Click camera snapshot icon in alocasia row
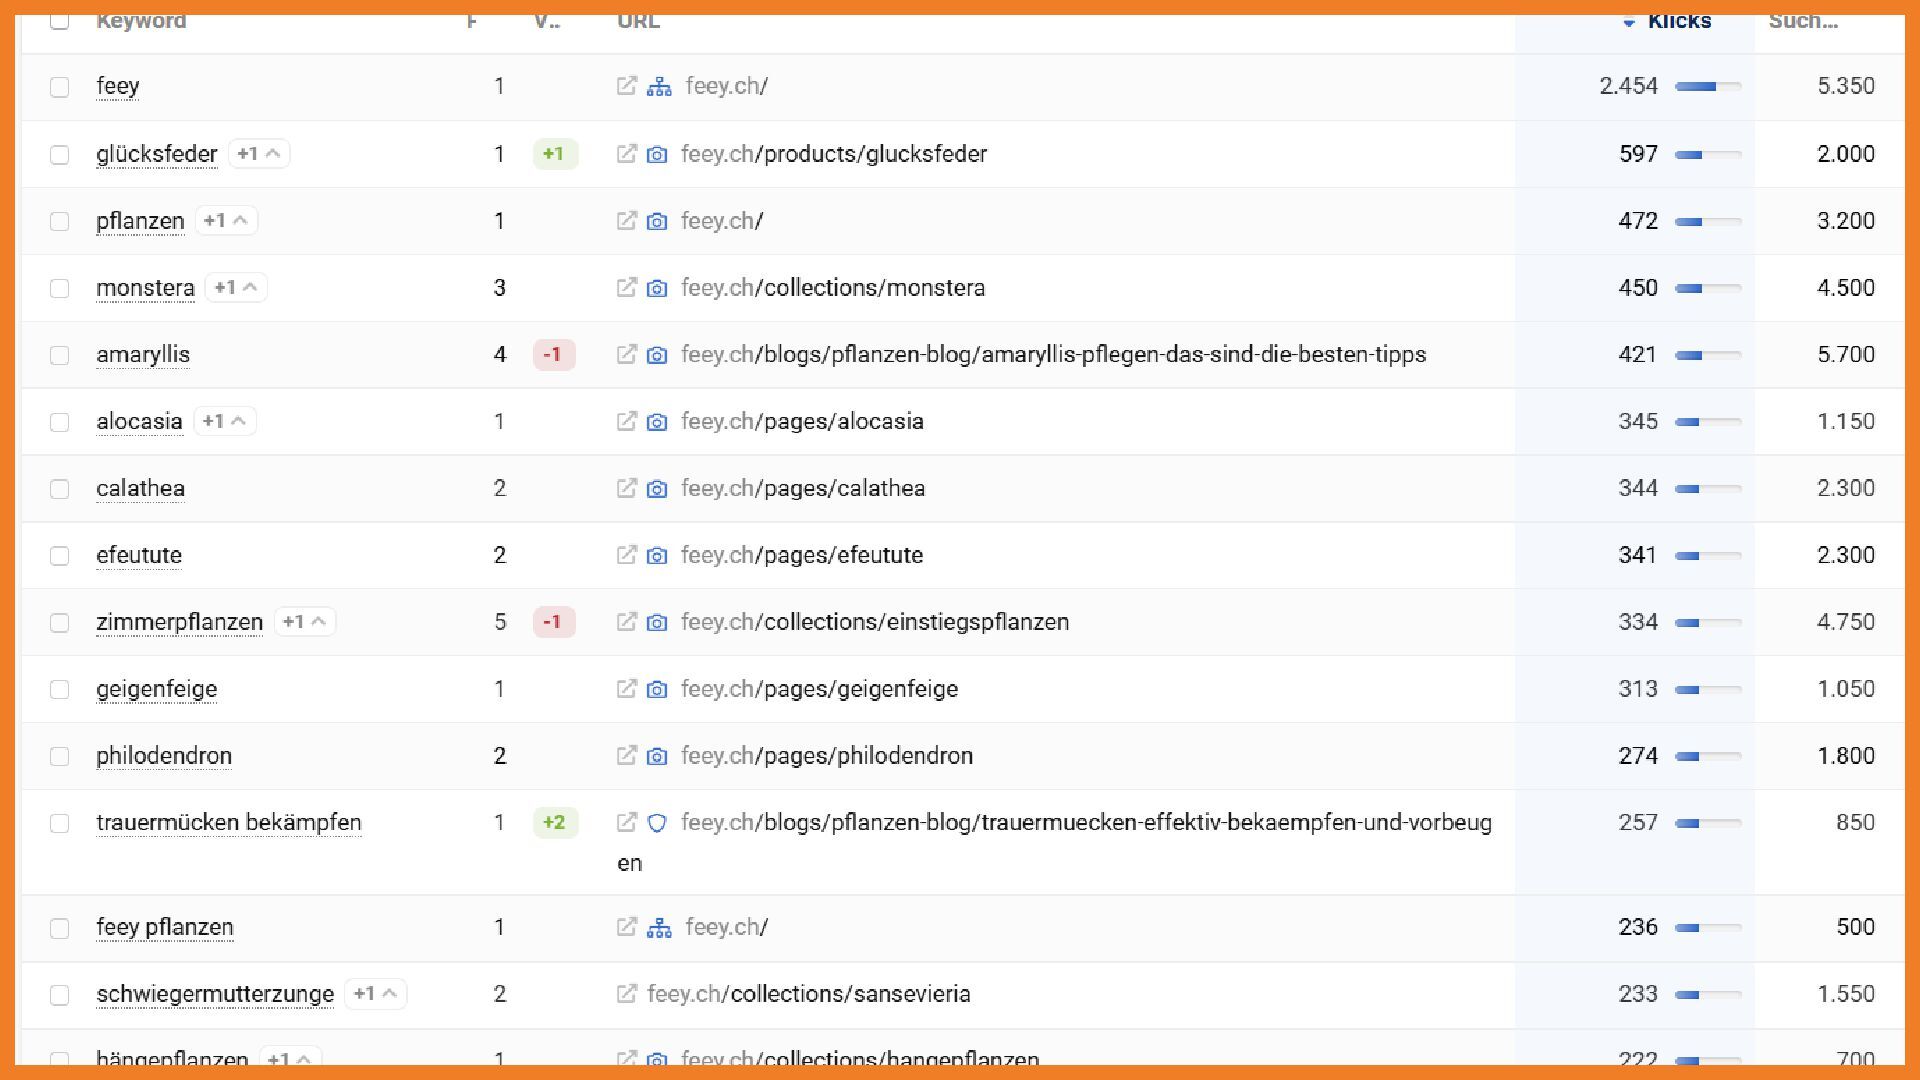 point(657,422)
